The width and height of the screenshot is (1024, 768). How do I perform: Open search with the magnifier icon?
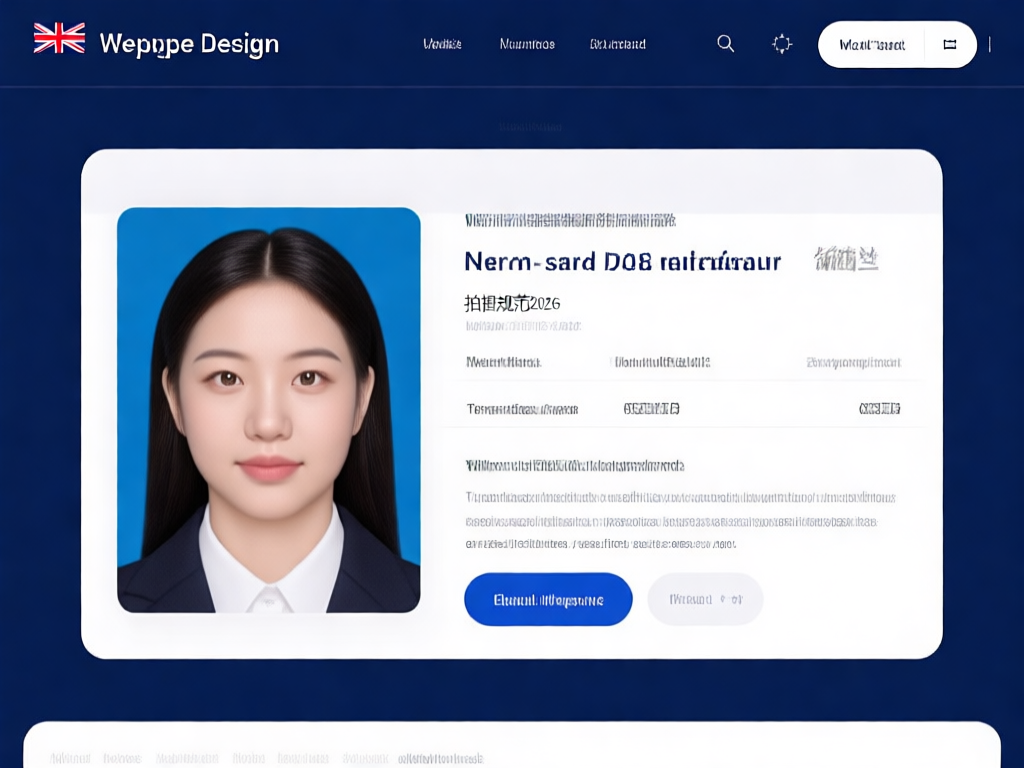(x=726, y=44)
